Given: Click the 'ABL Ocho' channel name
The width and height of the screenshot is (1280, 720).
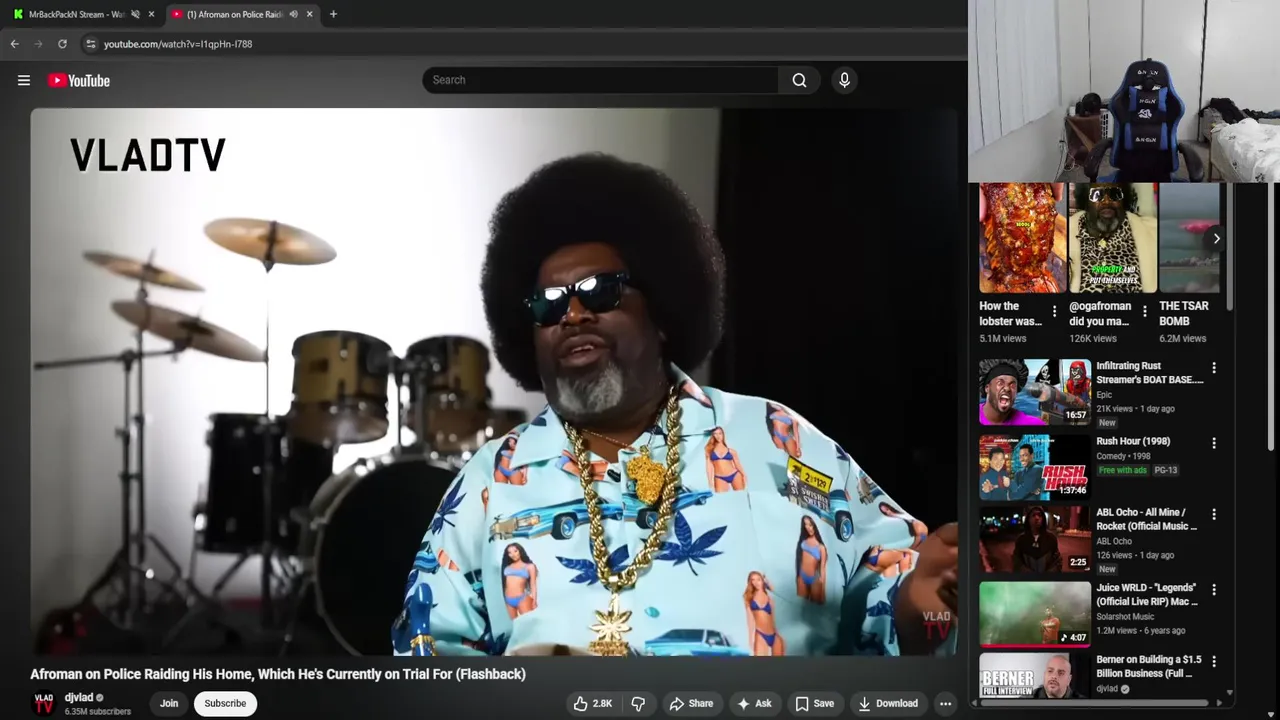Looking at the screenshot, I should click(1114, 541).
